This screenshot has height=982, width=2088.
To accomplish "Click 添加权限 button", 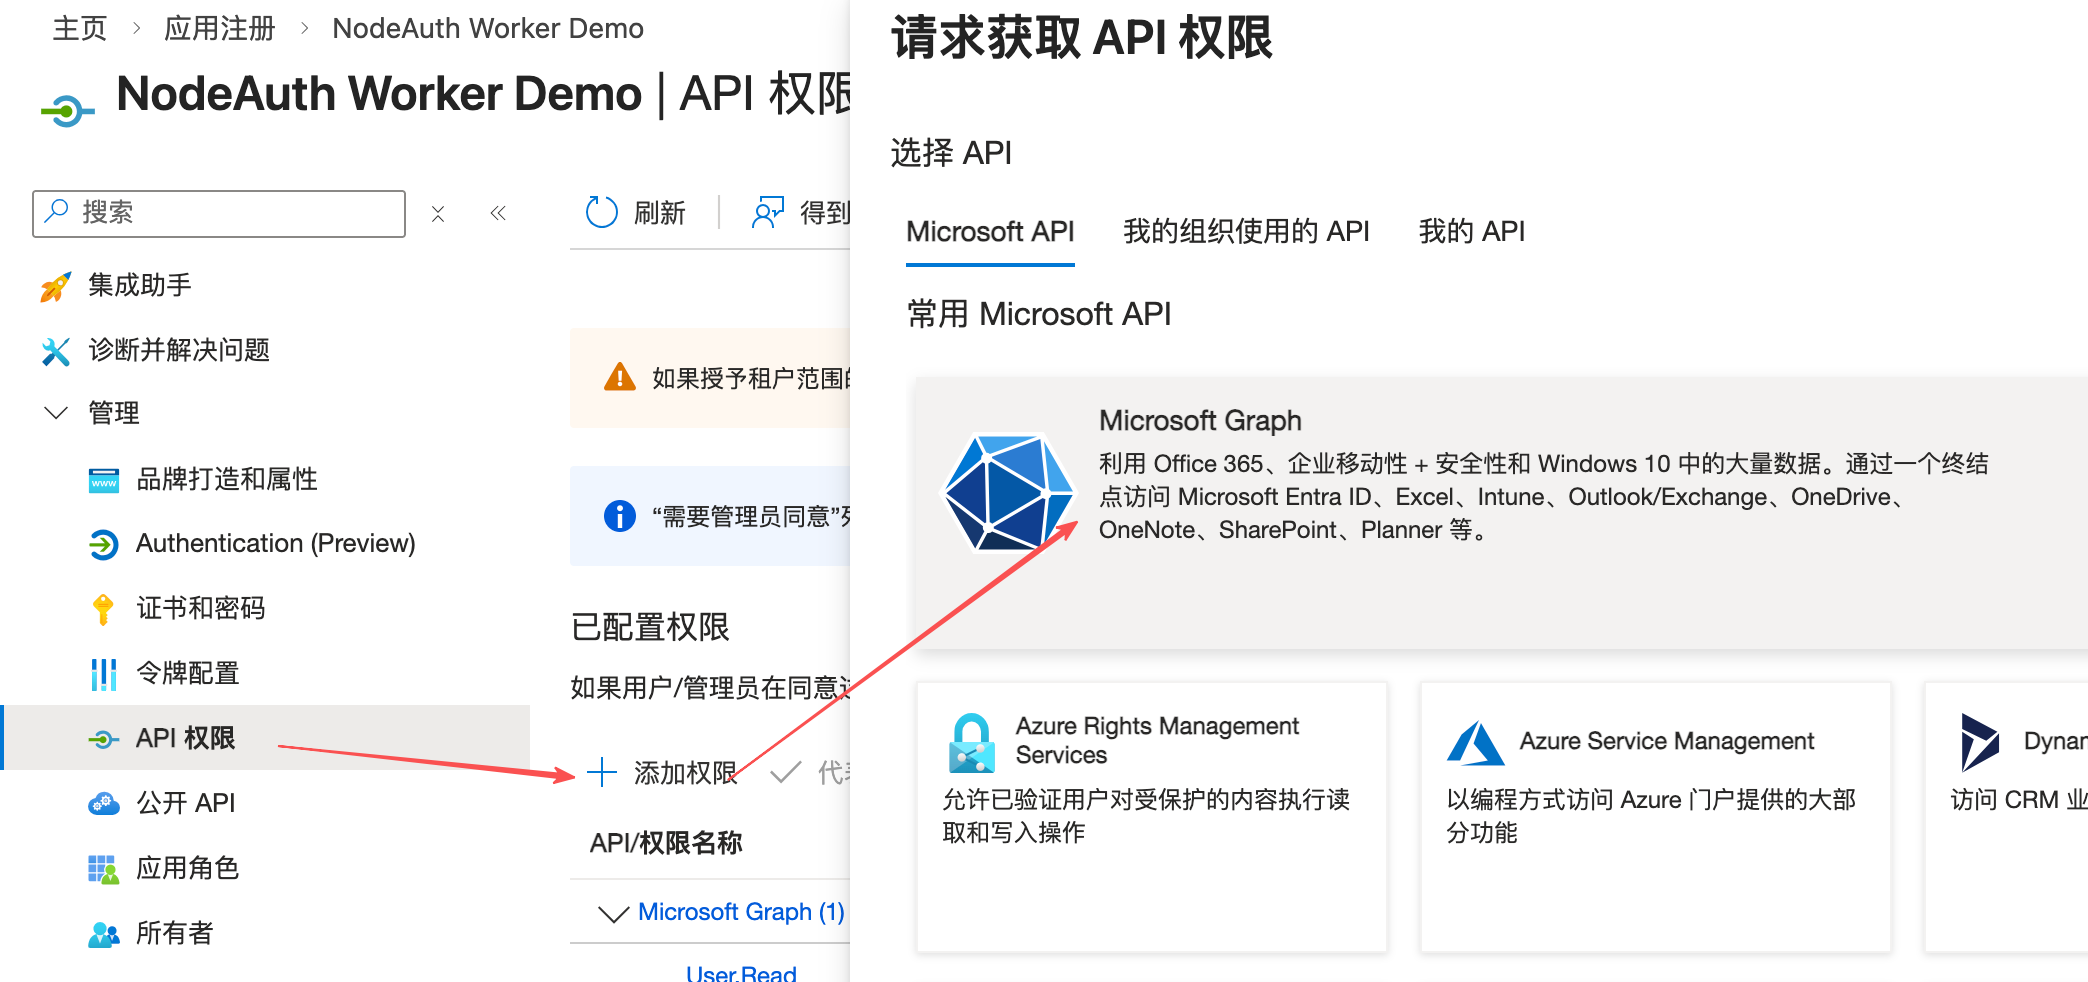I will point(662,773).
